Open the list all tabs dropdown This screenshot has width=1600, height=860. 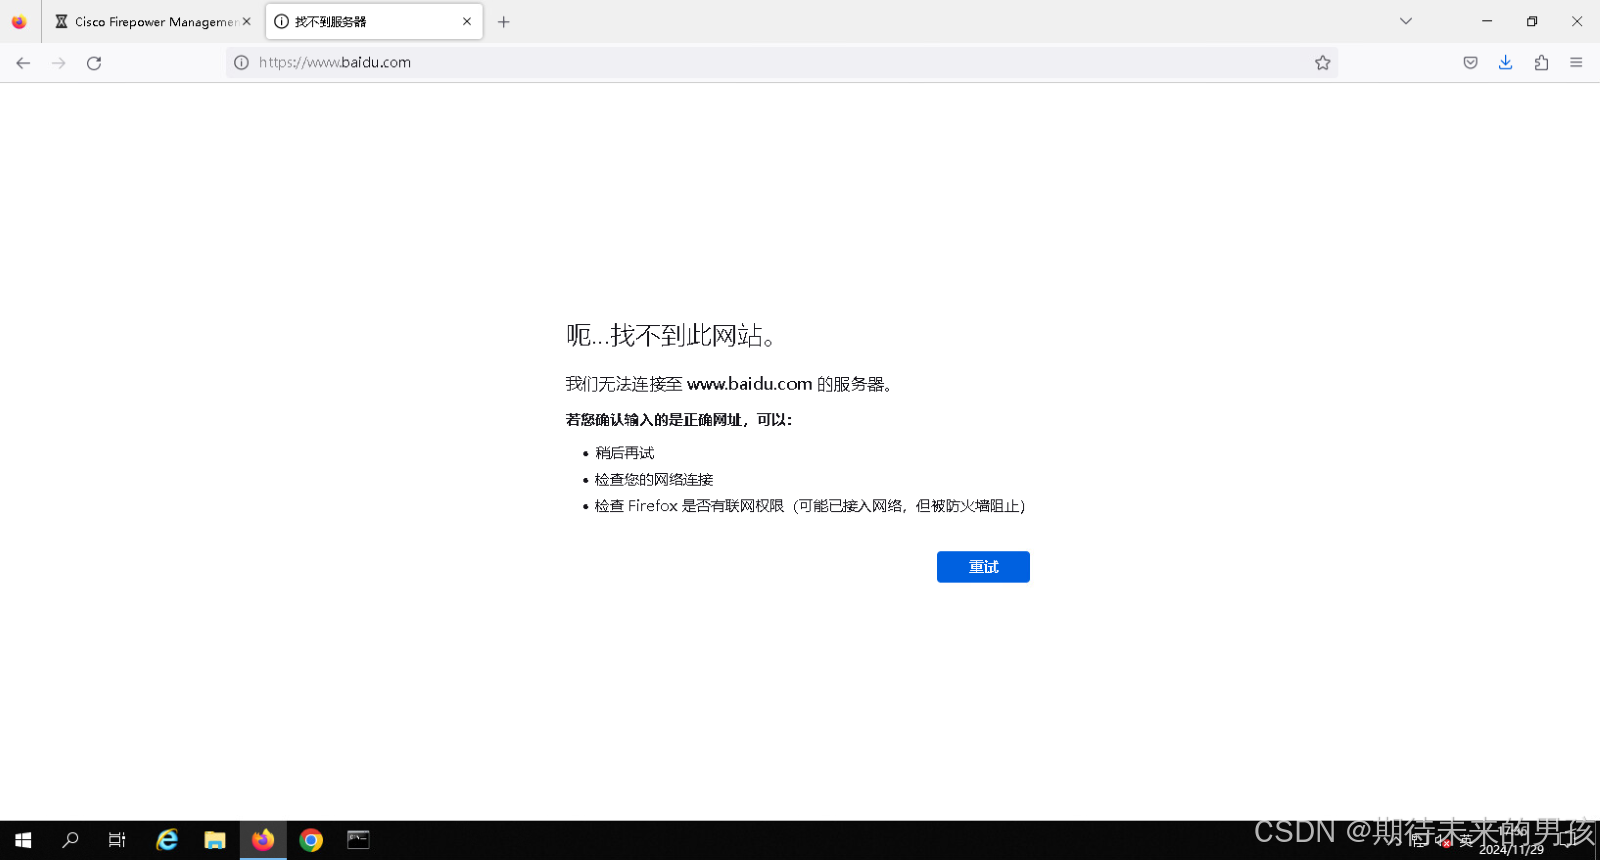[1406, 21]
